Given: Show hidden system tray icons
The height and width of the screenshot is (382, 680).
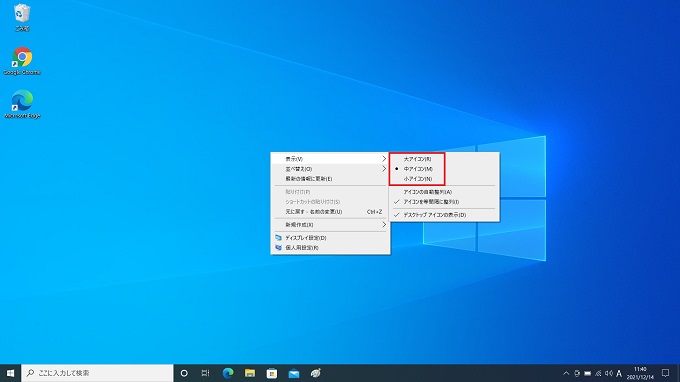Looking at the screenshot, I should point(566,373).
